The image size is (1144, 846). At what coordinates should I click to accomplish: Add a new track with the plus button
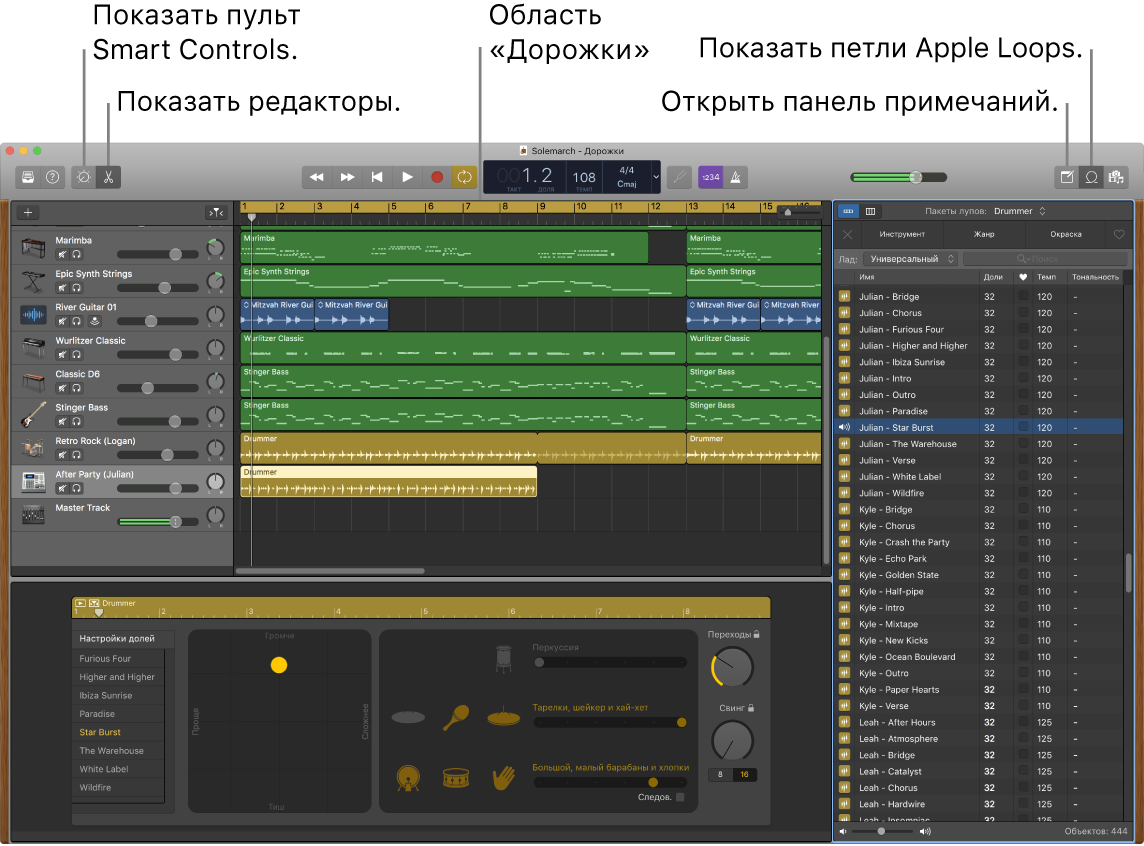pyautogui.click(x=27, y=212)
